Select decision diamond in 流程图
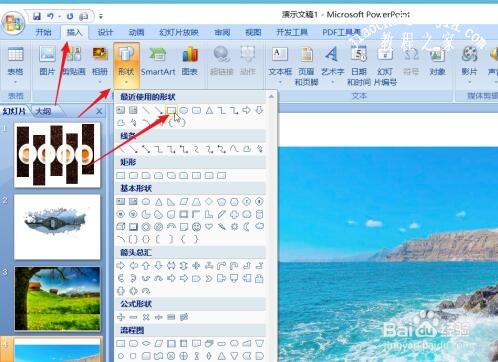The height and width of the screenshot is (362, 498). pyautogui.click(x=146, y=343)
